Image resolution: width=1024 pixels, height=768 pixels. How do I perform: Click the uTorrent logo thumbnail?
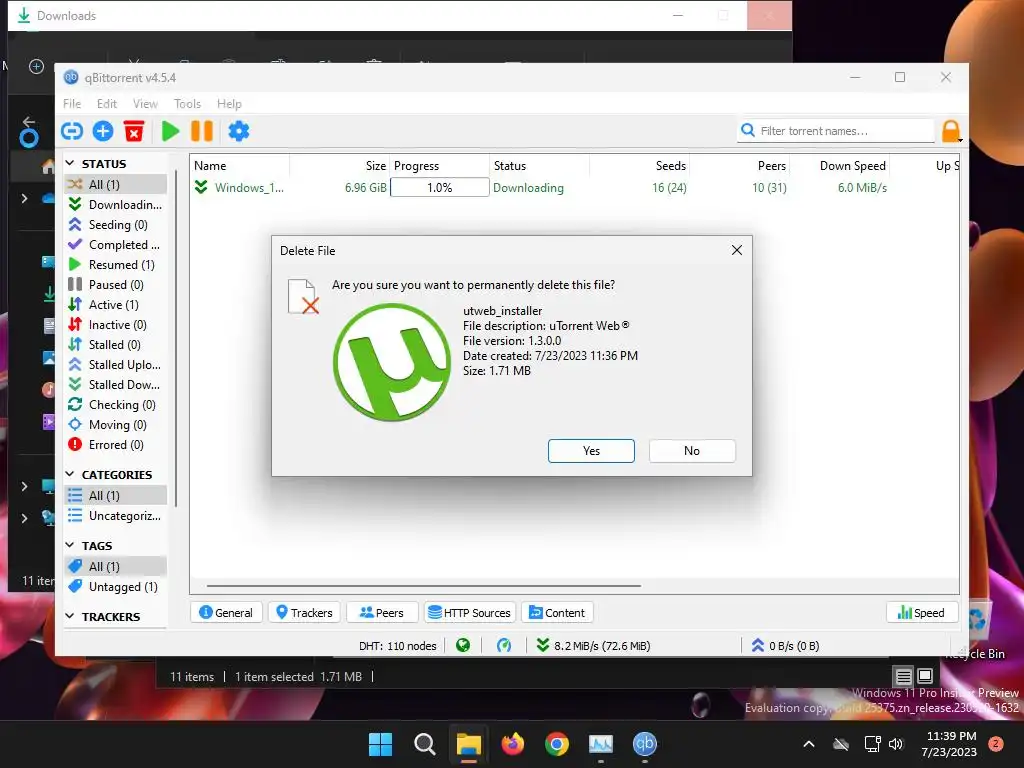[x=392, y=362]
